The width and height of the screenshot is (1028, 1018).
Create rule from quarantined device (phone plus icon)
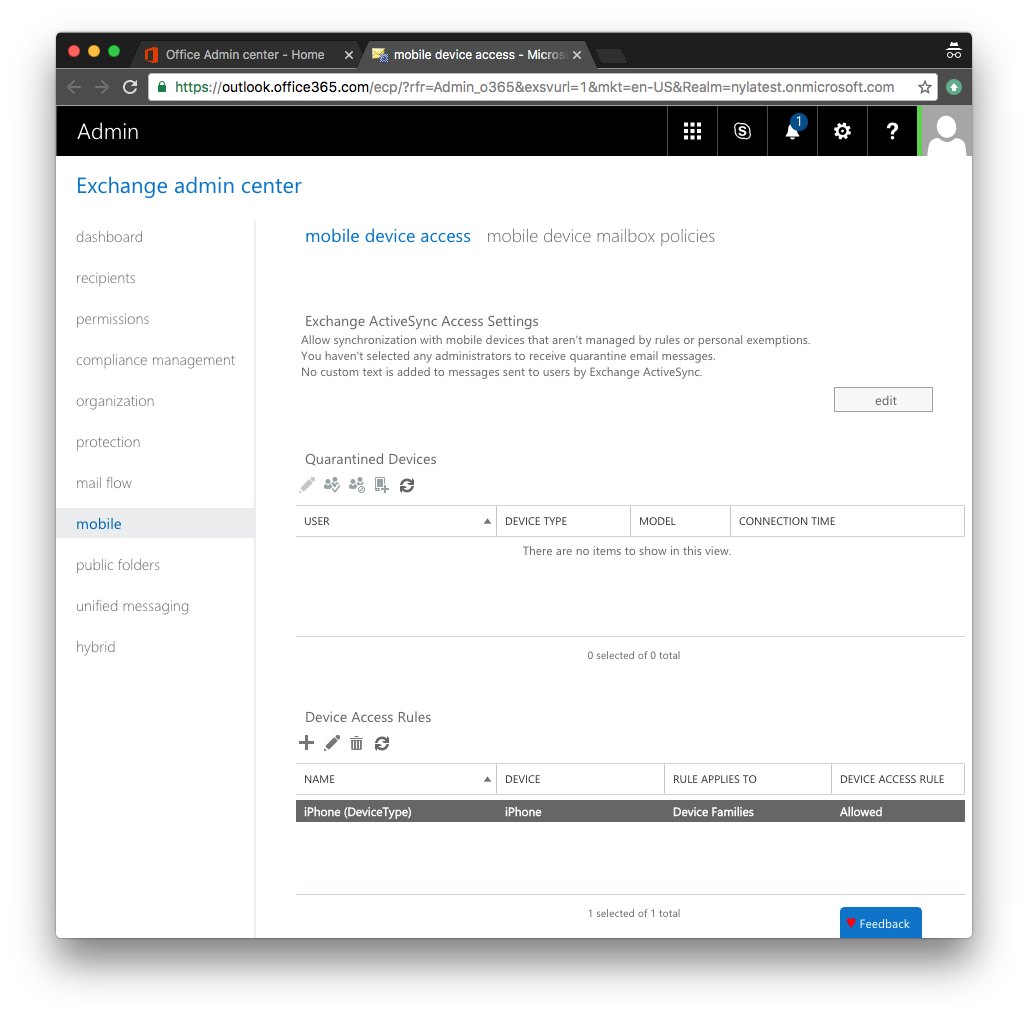click(381, 485)
